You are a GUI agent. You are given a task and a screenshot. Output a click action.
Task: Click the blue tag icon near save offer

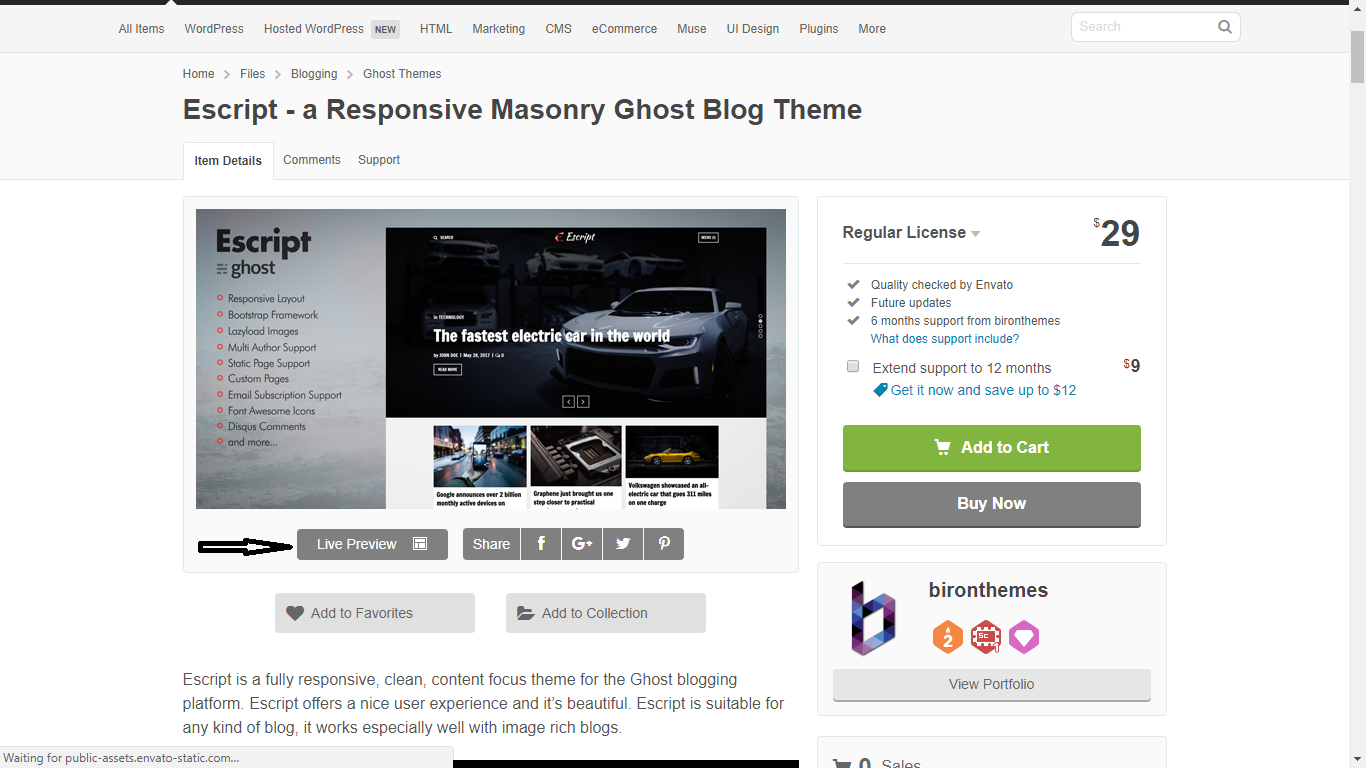[880, 390]
